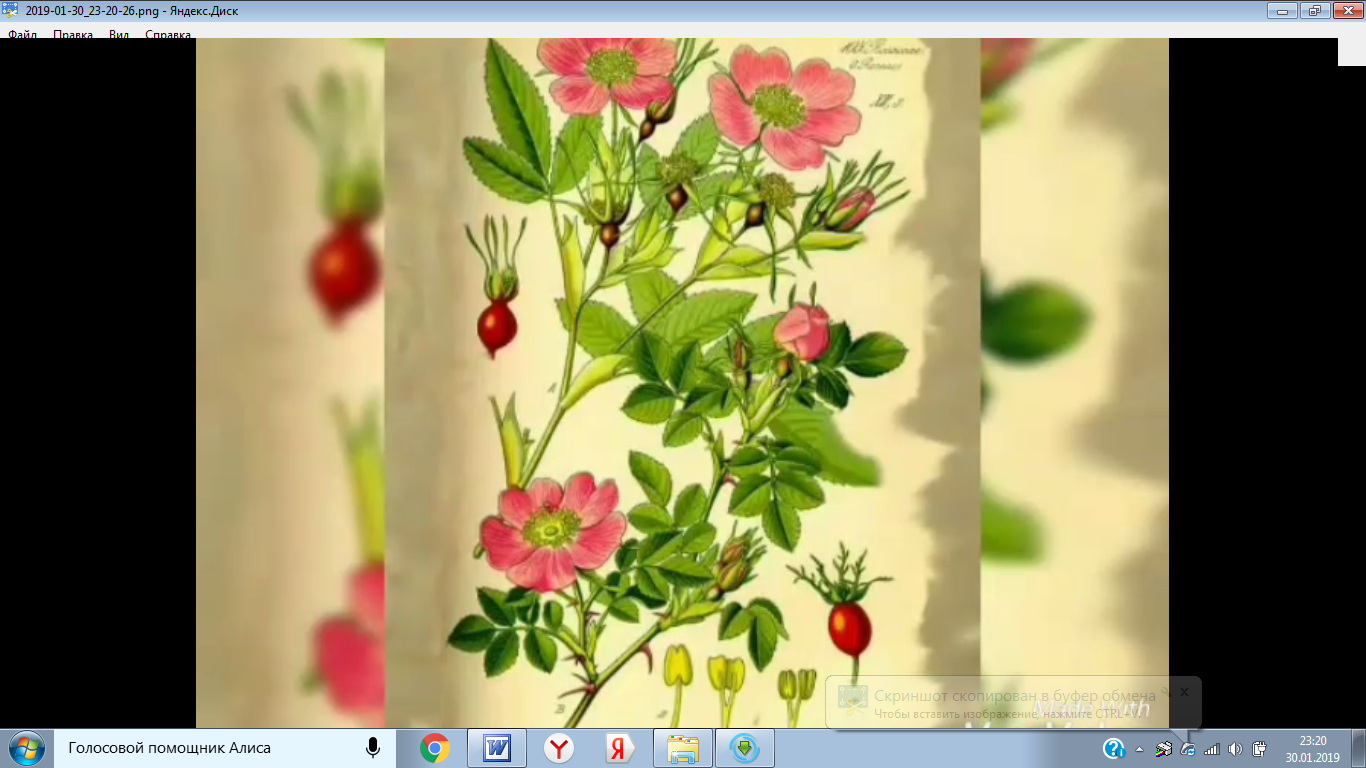Click the scissors screenshot icon in the notification
Viewport: 1366px width, 768px height.
click(852, 699)
